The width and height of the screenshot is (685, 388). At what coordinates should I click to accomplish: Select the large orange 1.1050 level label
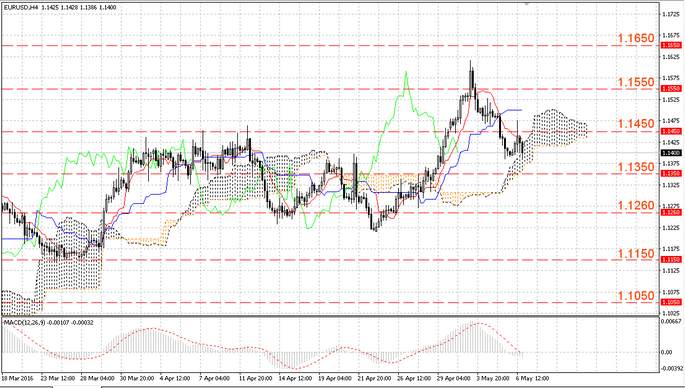click(636, 296)
